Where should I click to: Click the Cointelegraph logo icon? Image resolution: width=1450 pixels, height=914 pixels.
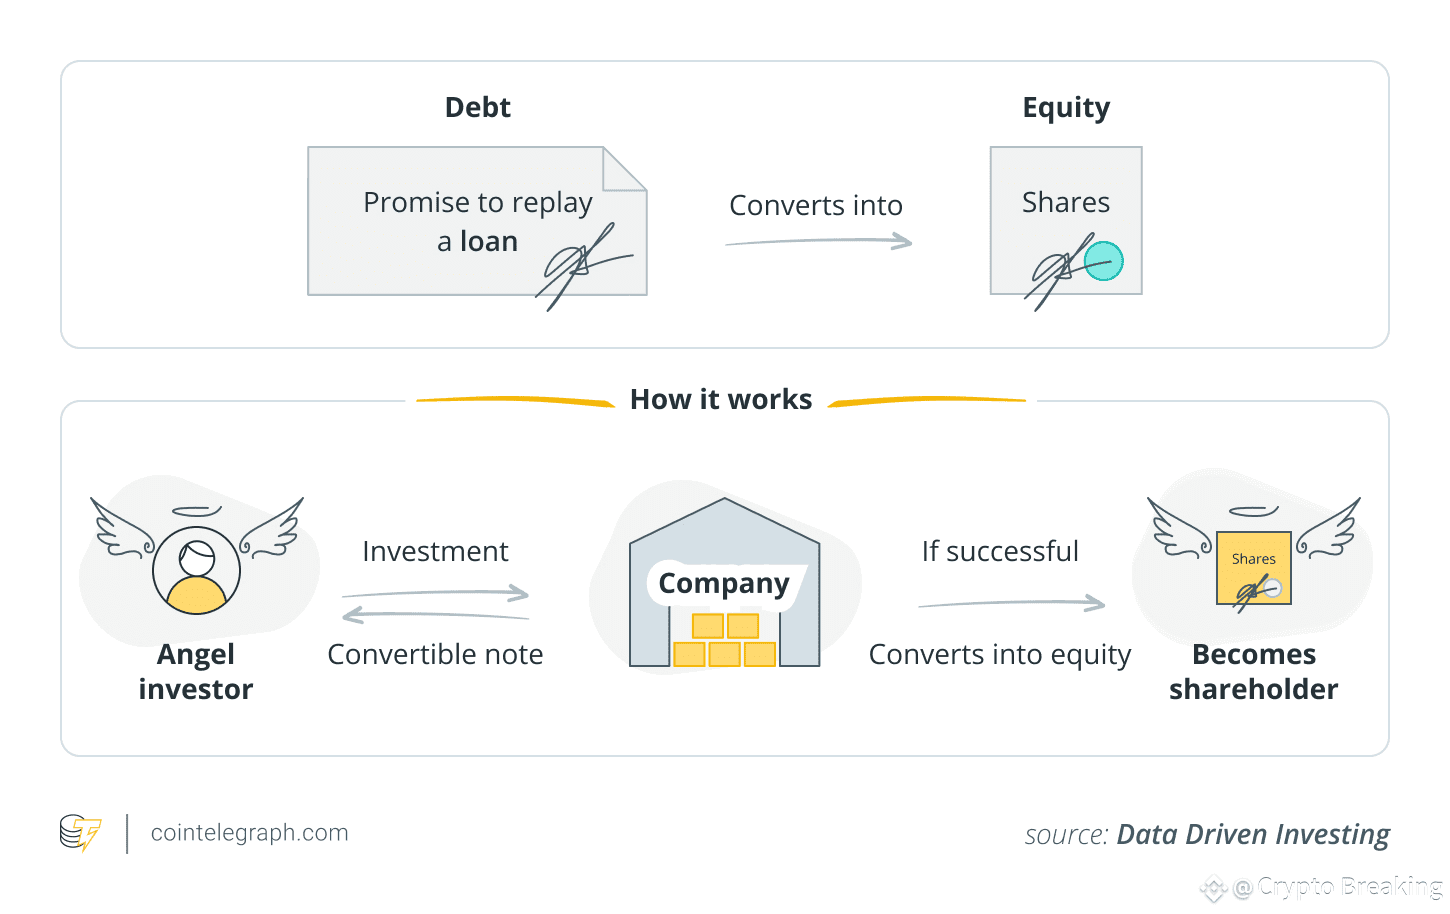[80, 833]
